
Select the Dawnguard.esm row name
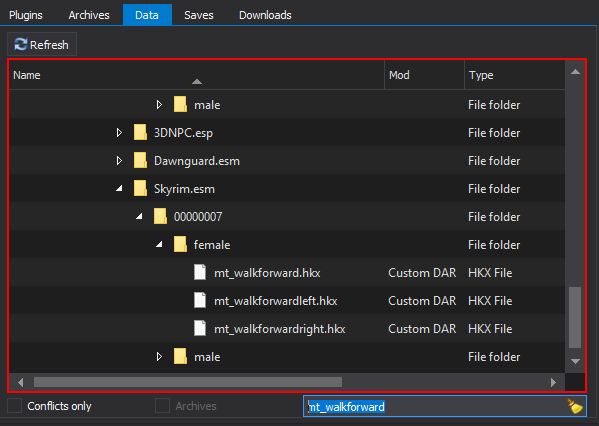[x=197, y=161]
